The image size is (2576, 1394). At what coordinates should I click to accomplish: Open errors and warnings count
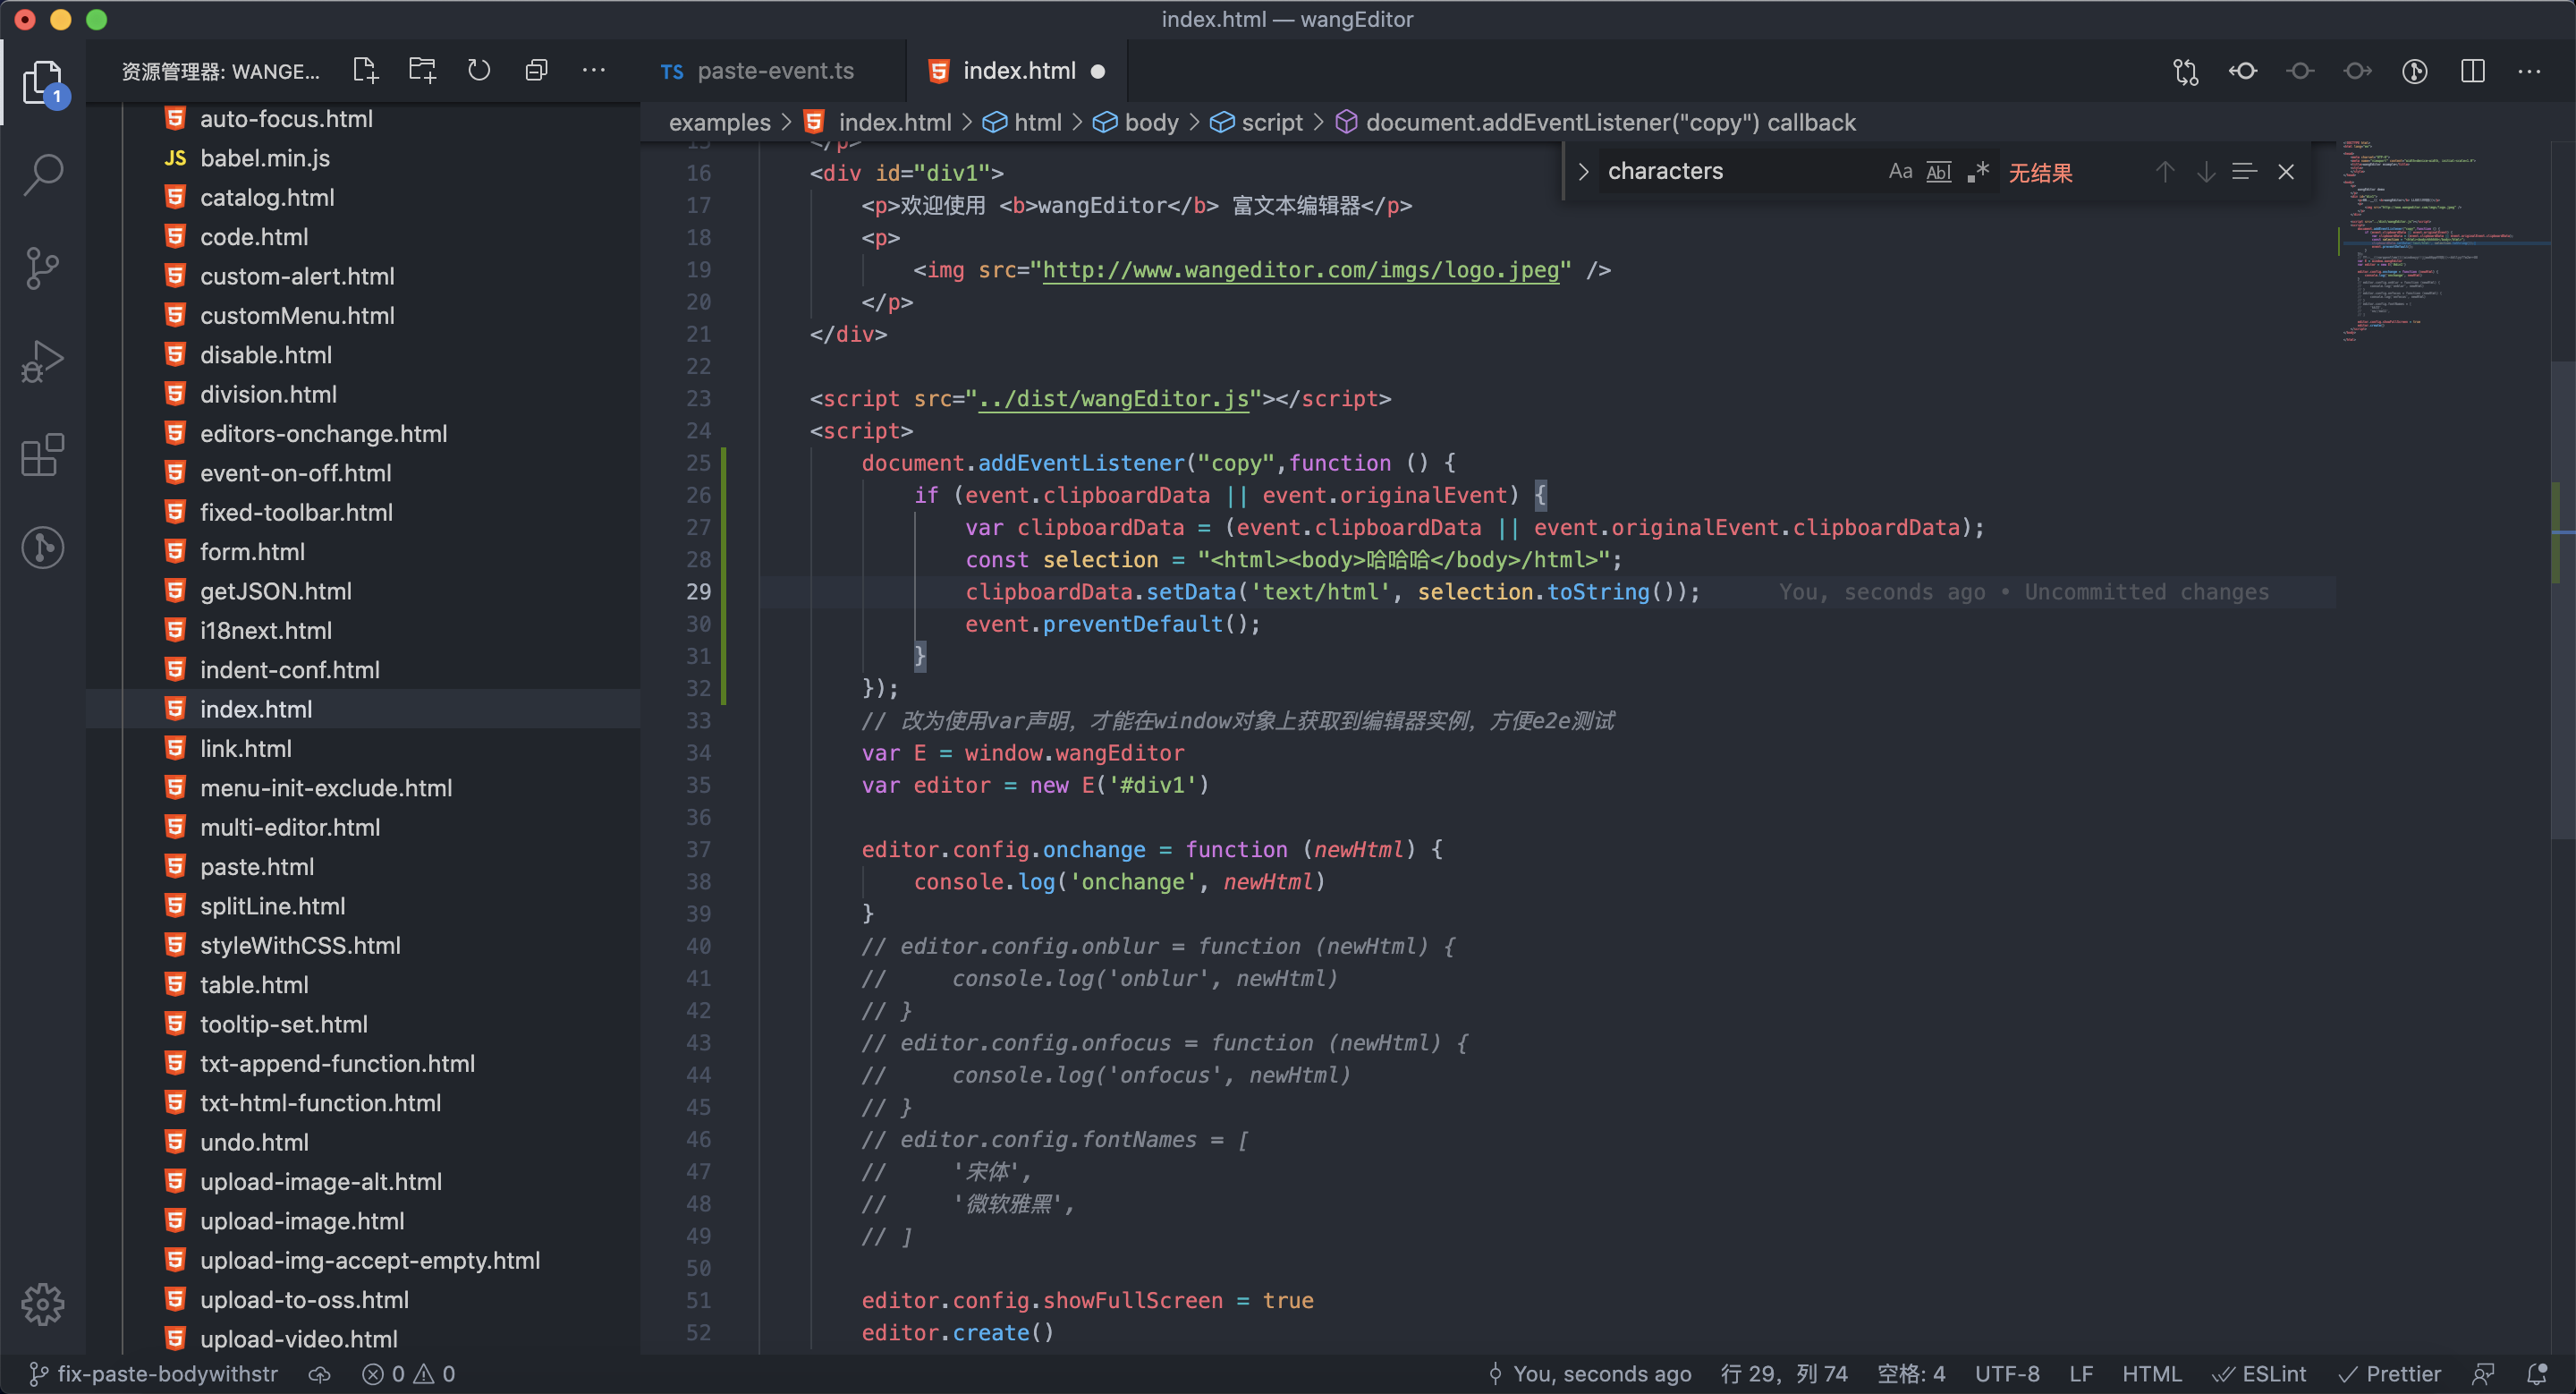pos(408,1374)
